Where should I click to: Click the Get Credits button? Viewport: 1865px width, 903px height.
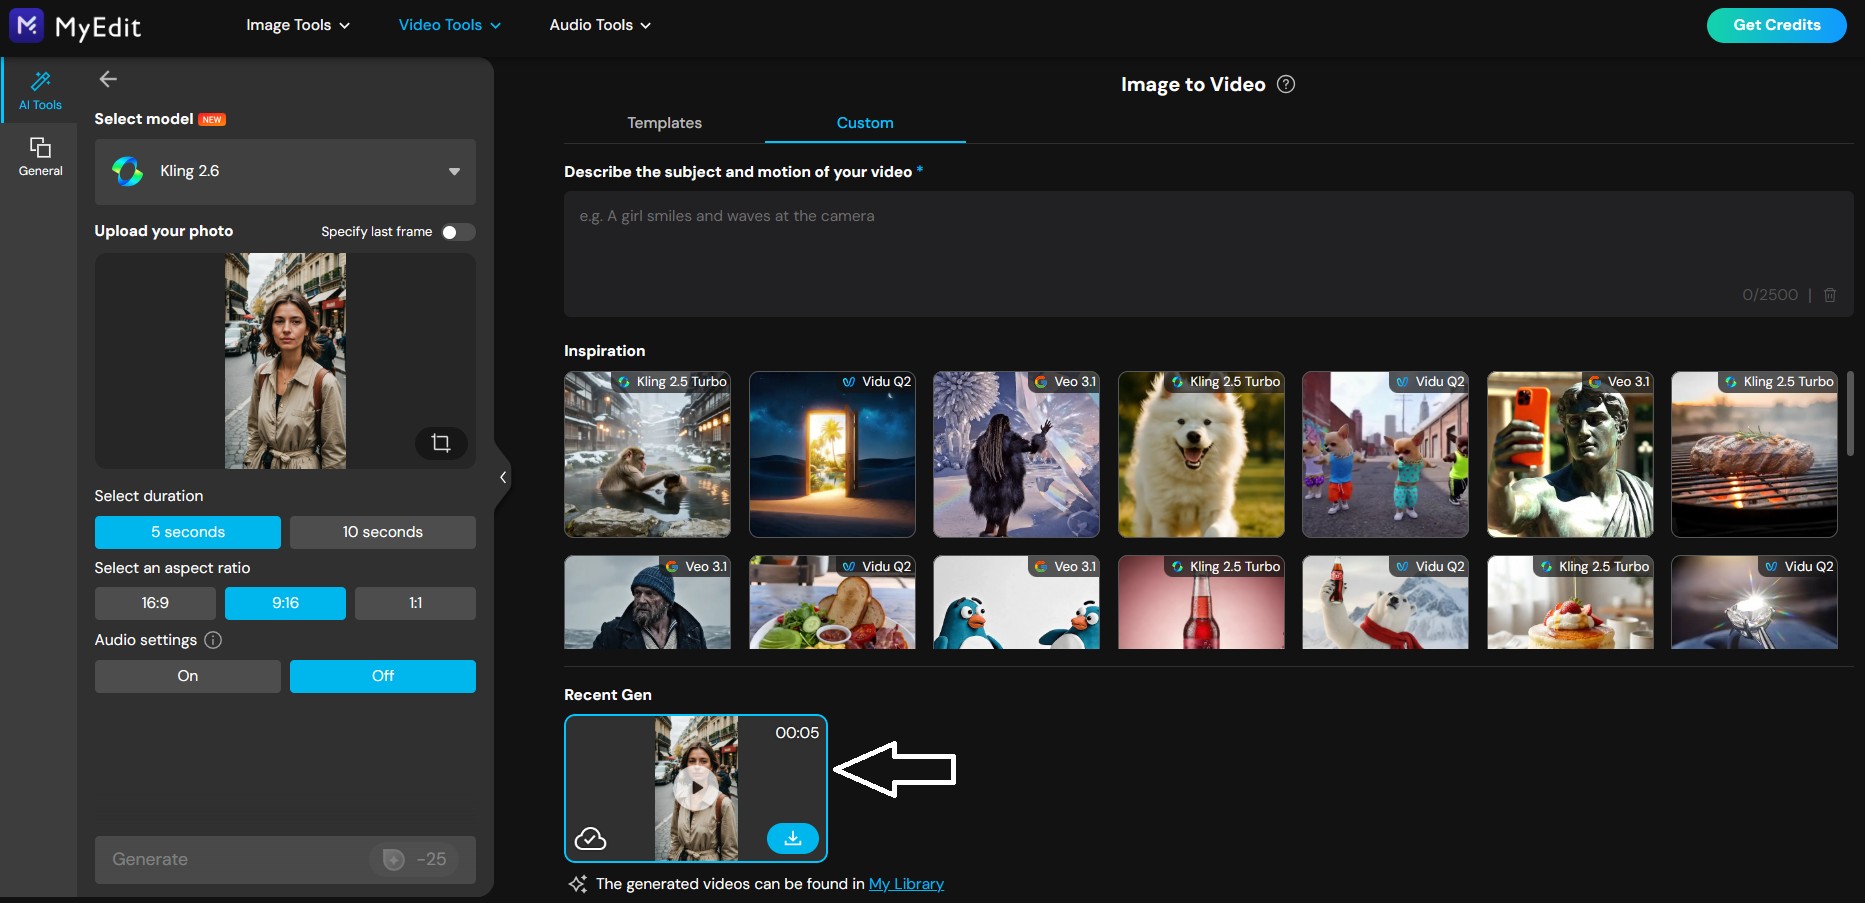point(1777,25)
